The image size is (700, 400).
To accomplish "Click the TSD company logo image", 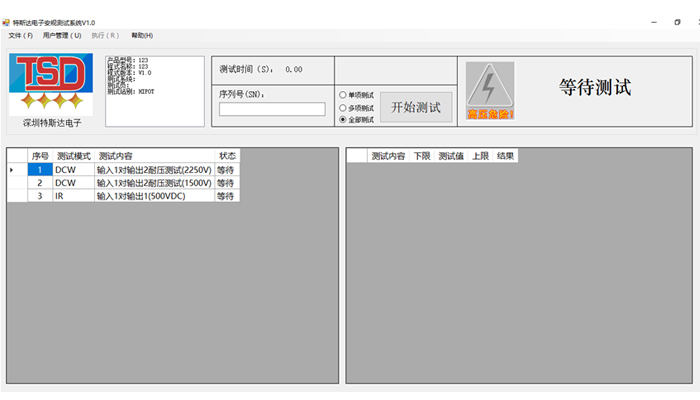I will [52, 84].
